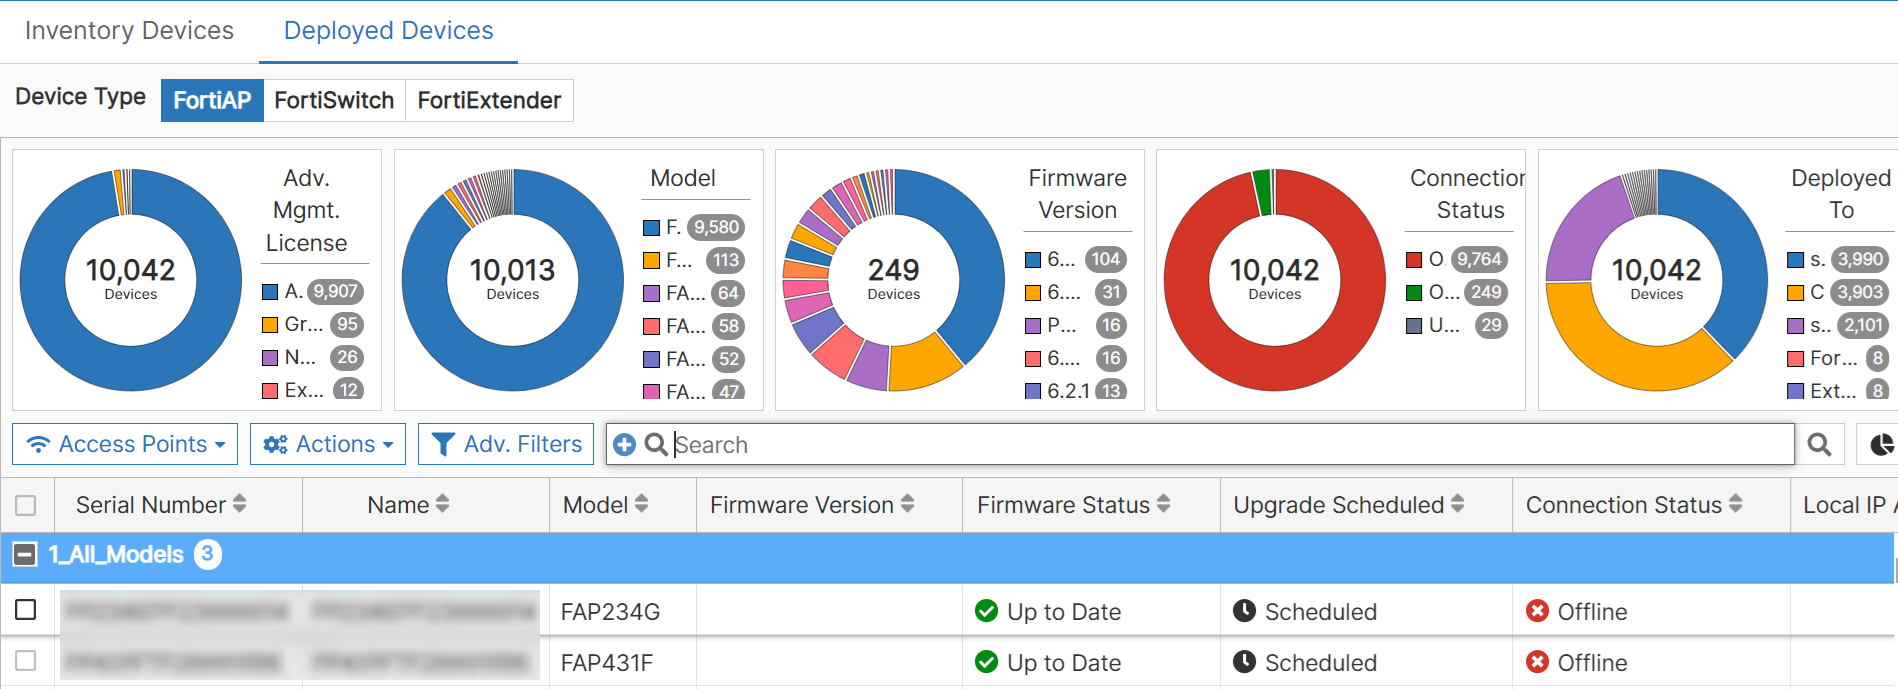This screenshot has width=1898, height=689.
Task: Click the Offline error icon for FAP234G
Action: point(1537,611)
